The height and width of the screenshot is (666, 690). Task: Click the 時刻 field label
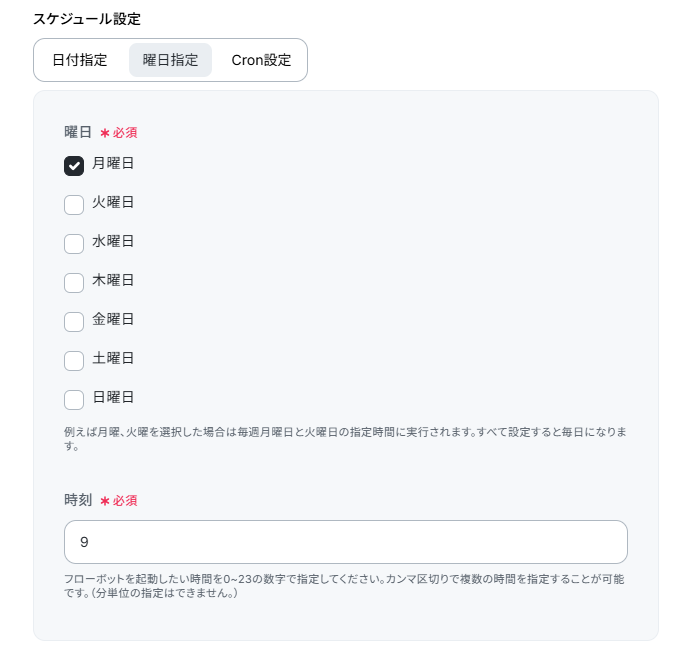[x=78, y=500]
